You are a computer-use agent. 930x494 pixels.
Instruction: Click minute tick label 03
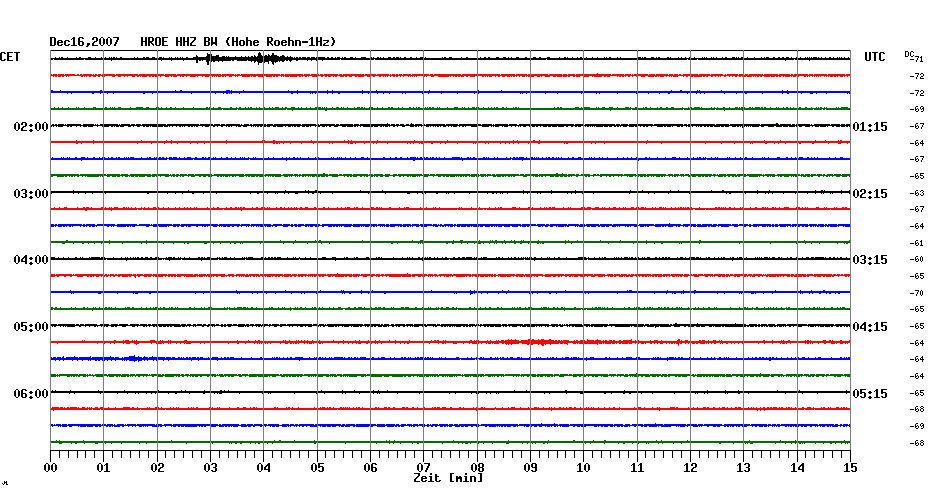click(x=211, y=468)
